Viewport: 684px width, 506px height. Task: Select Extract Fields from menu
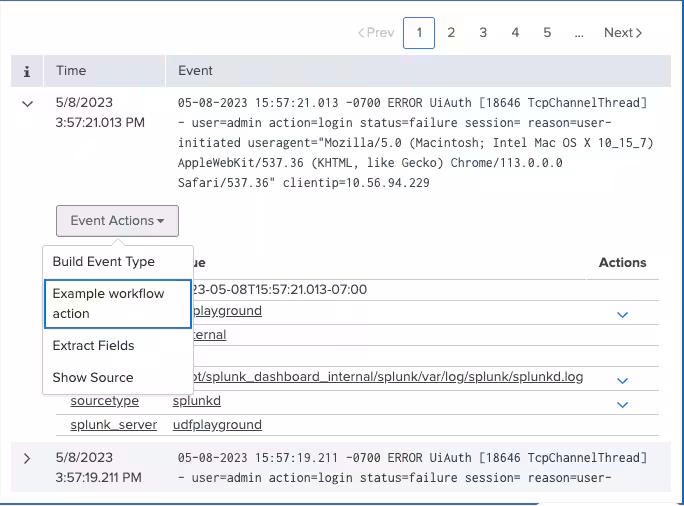tap(93, 345)
